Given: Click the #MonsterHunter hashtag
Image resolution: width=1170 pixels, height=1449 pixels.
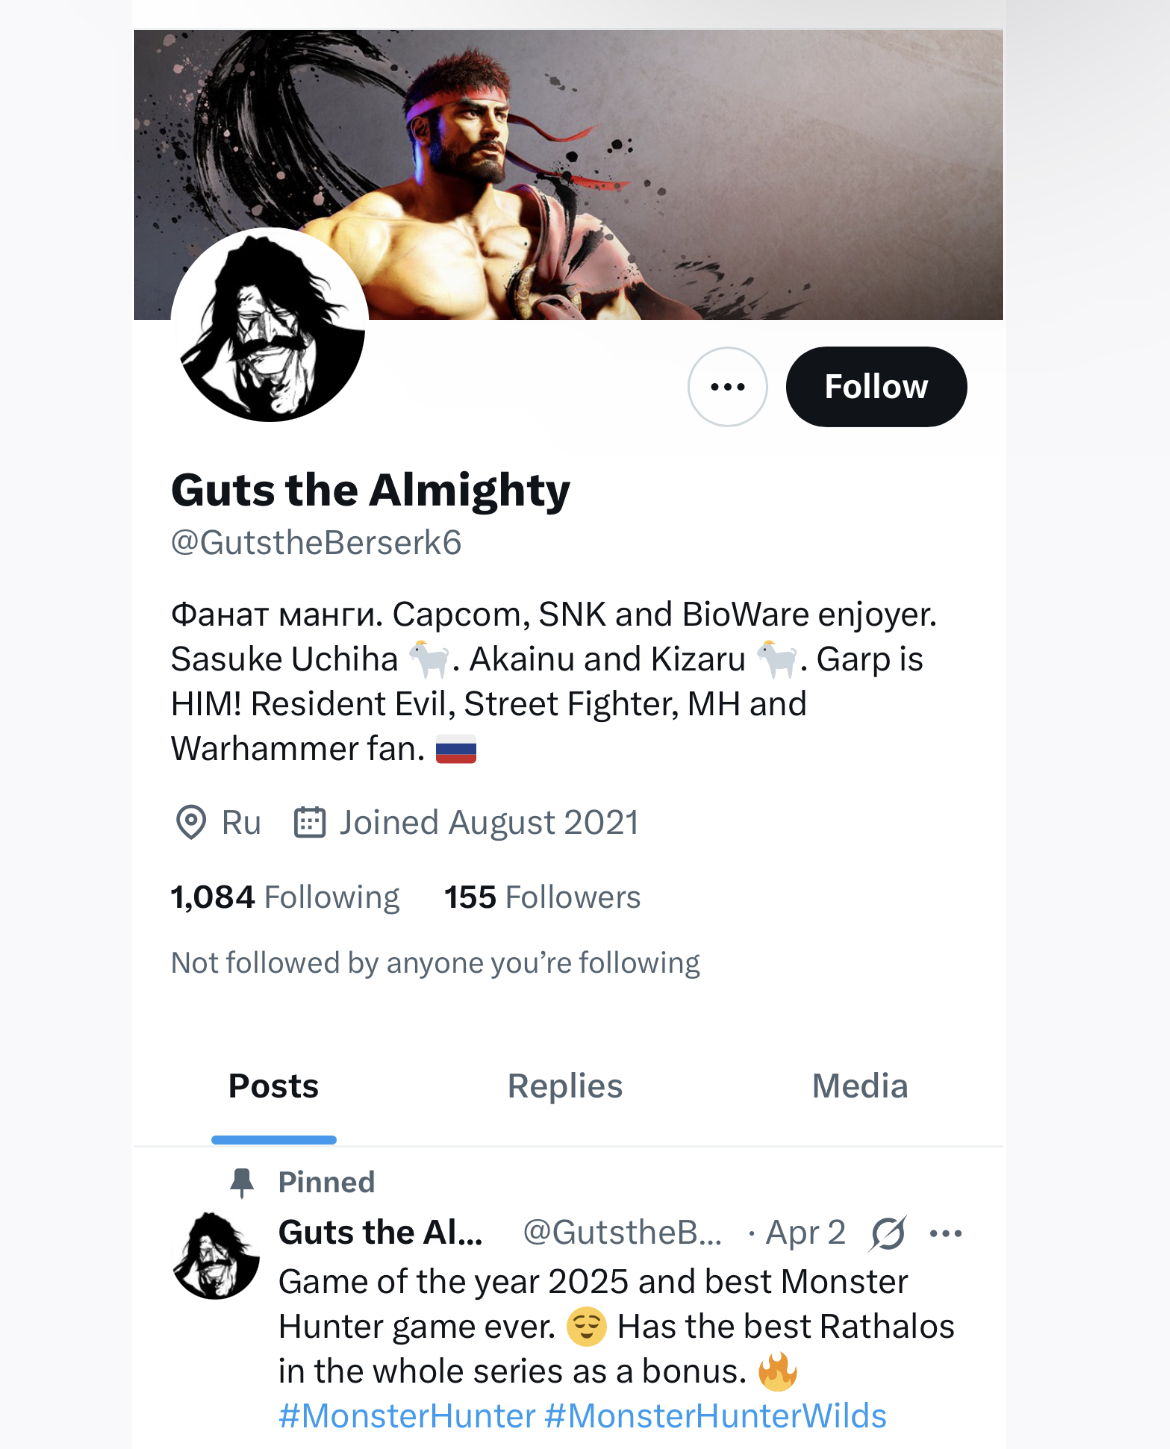Looking at the screenshot, I should click(x=407, y=1416).
